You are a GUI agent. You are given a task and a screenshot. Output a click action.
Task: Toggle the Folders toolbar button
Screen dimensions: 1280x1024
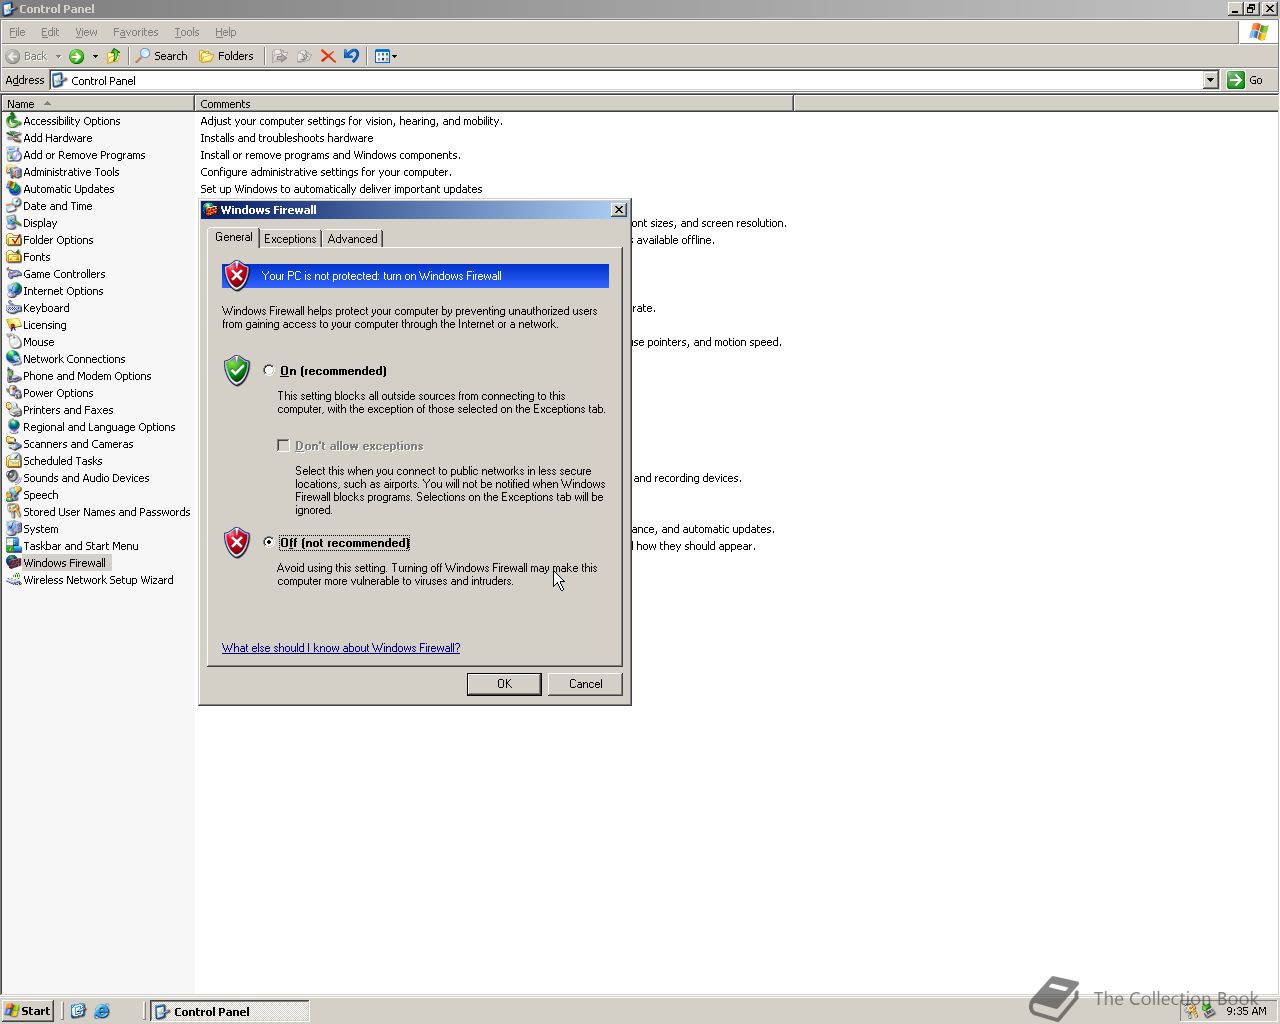click(x=226, y=56)
